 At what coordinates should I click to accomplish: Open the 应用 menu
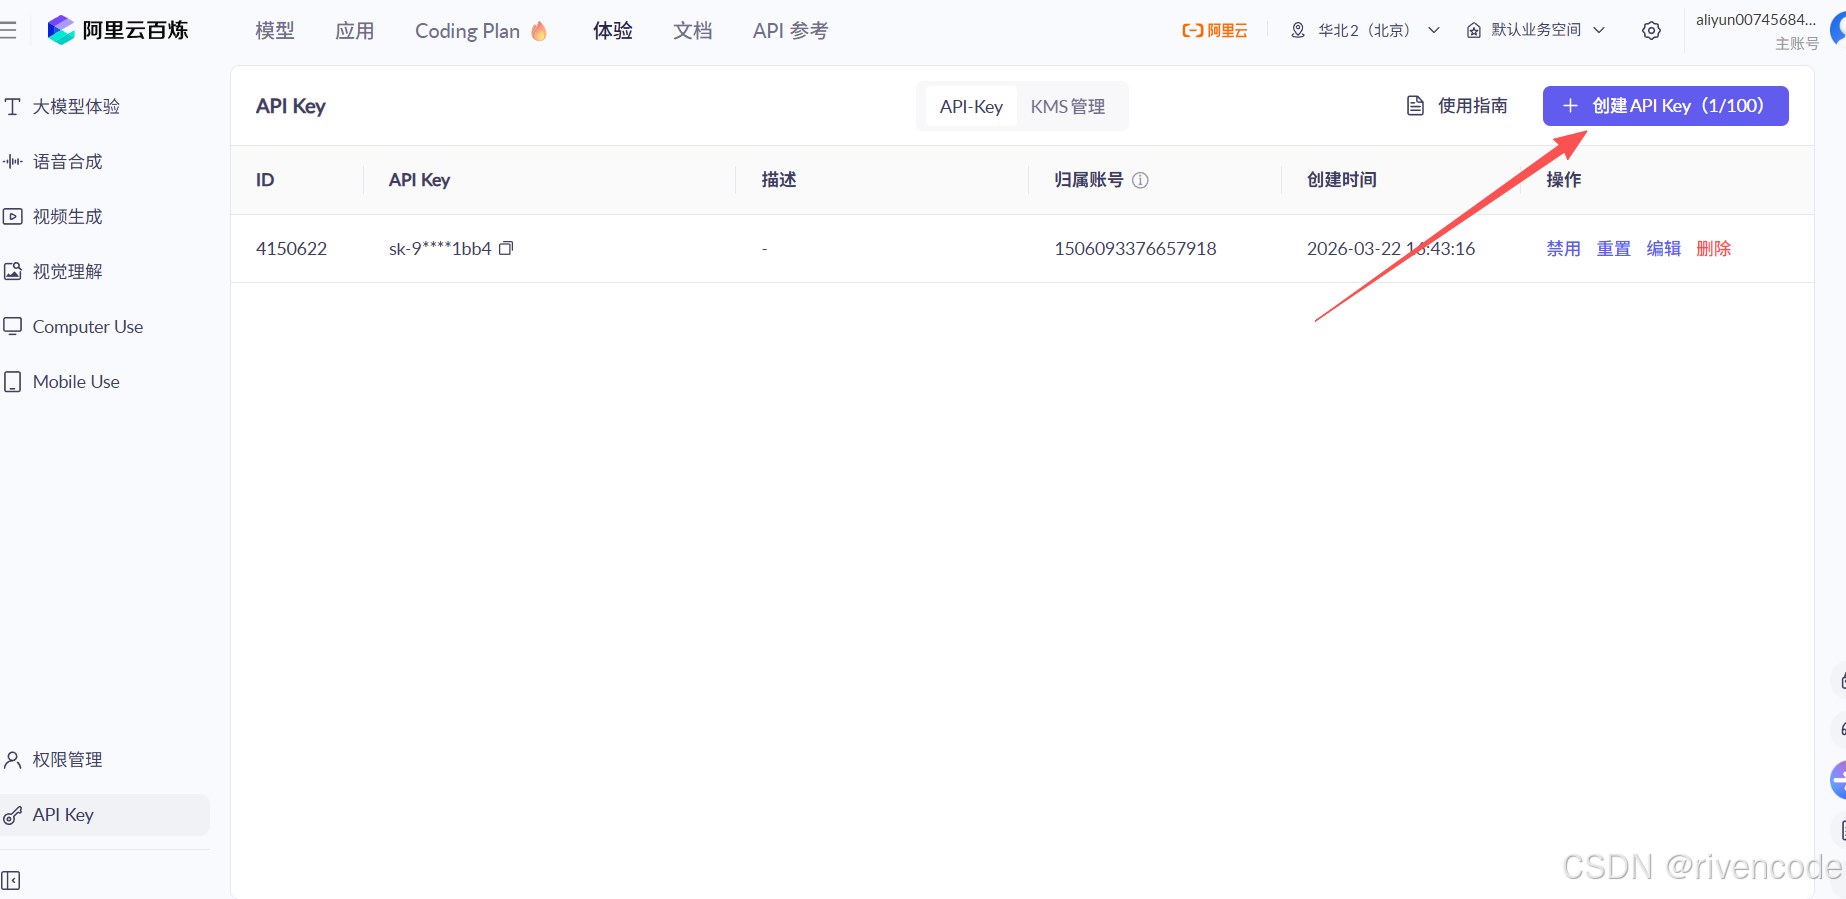(355, 31)
